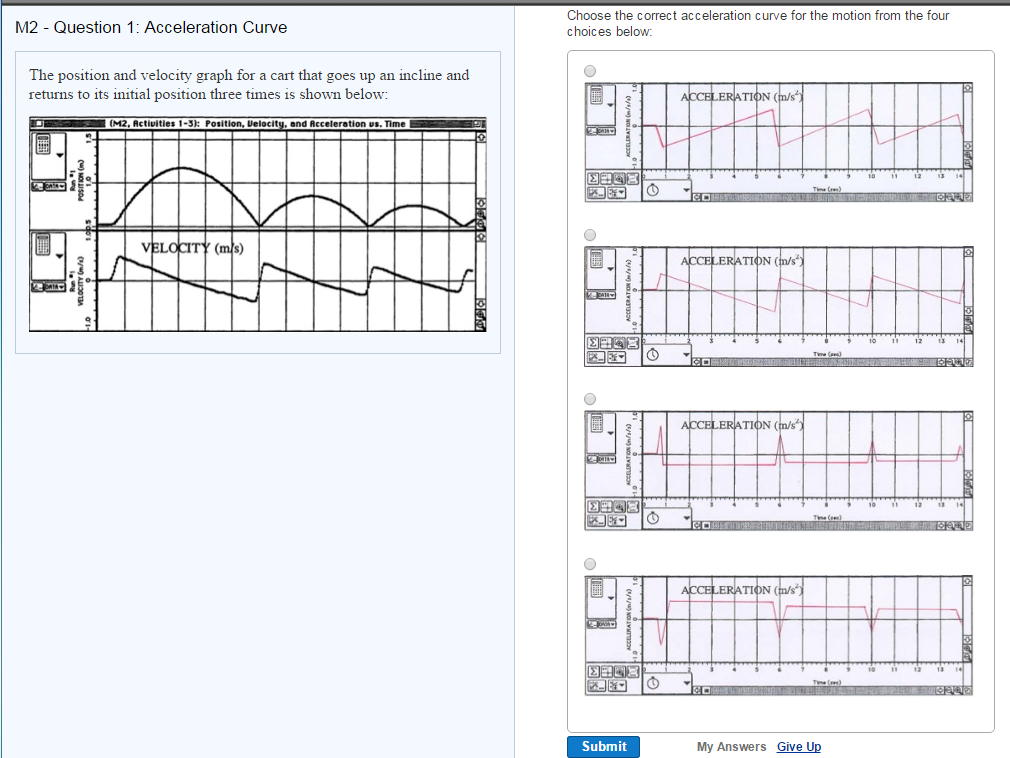
Task: Open the DATA dropdown in first acceleration graph
Action: 607,131
